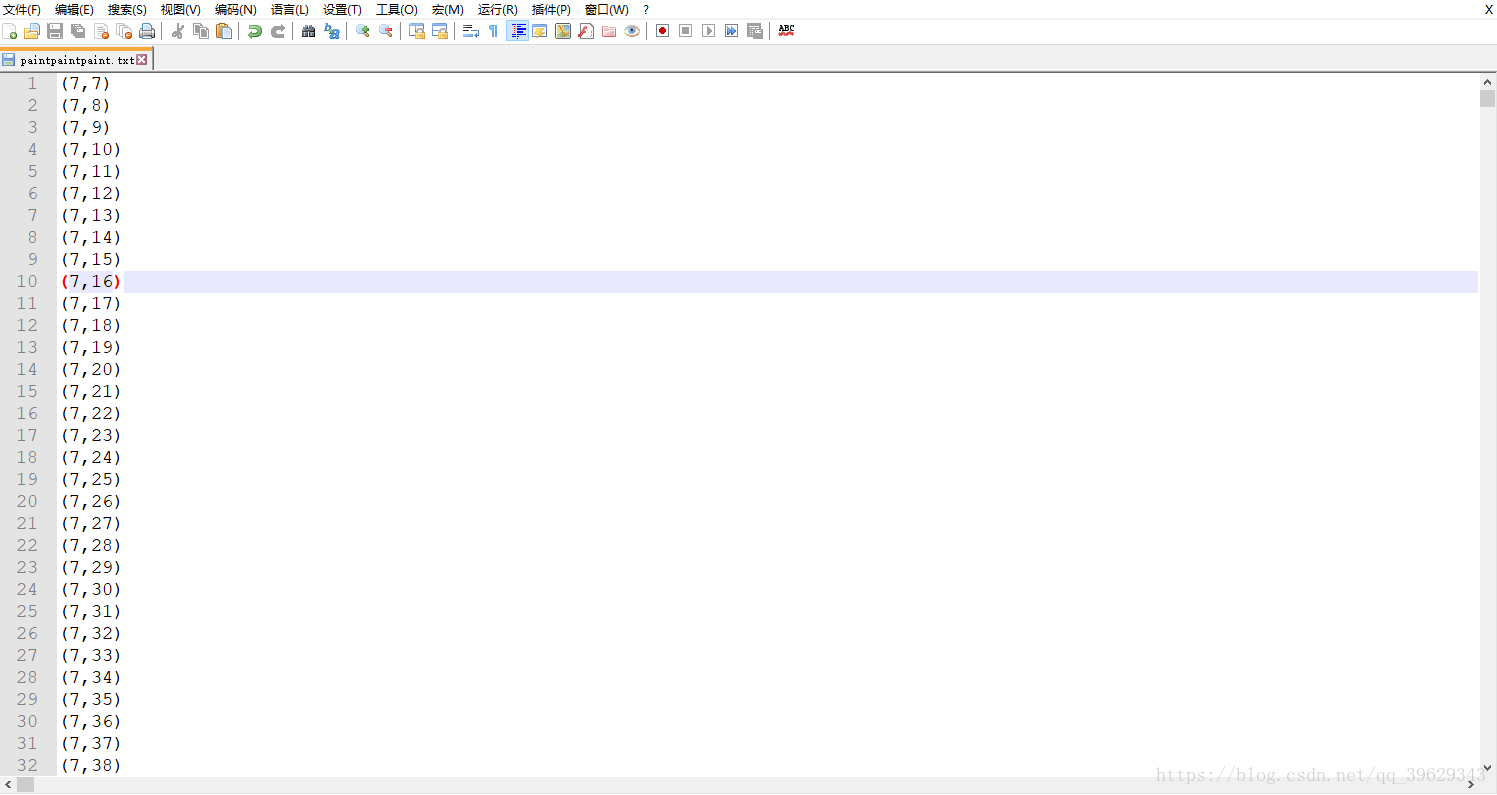Click line number 27 in margin
This screenshot has width=1497, height=795.
pos(27,655)
